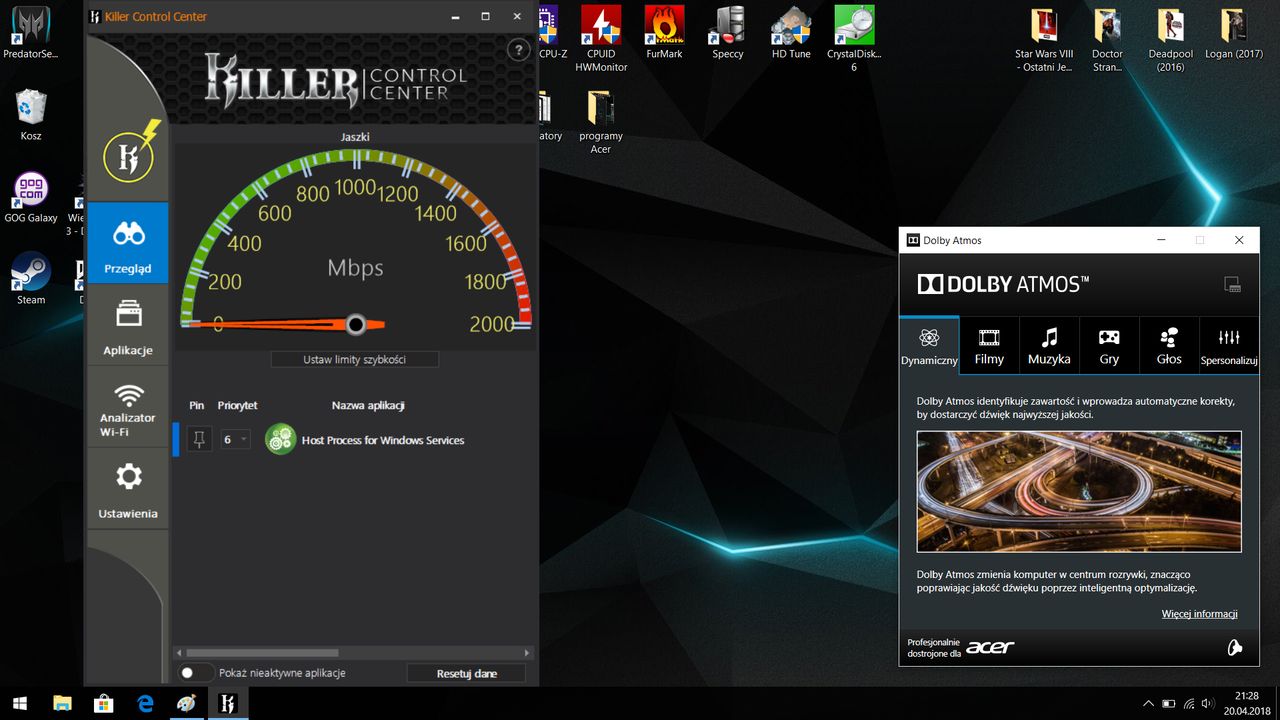Viewport: 1280px width, 720px height.
Task: Click the Ustaw limity szybkości button
Action: pyautogui.click(x=355, y=359)
